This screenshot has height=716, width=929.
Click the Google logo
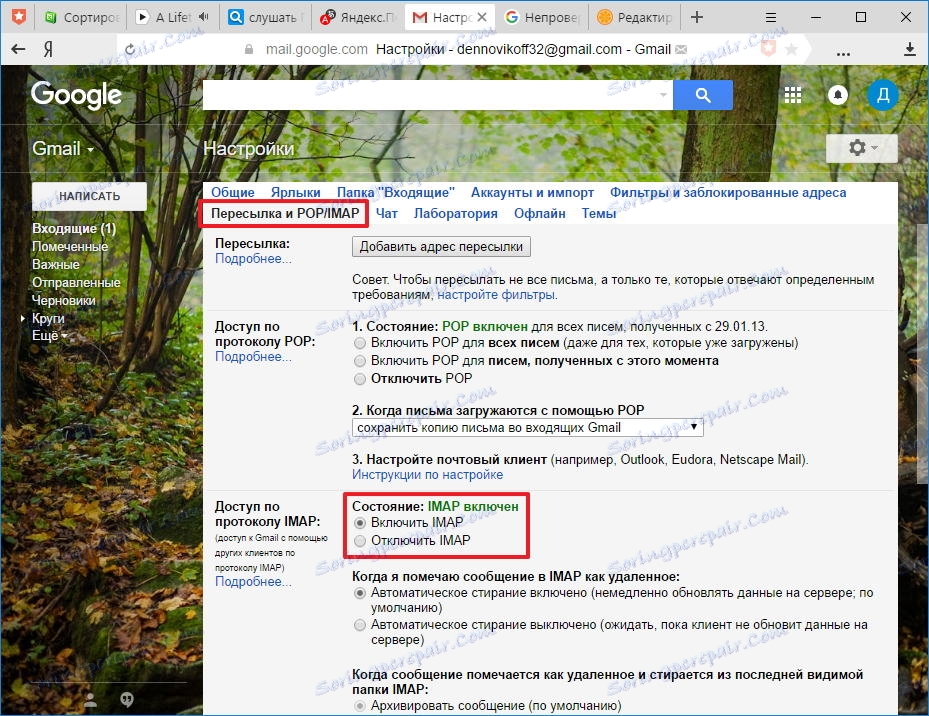(x=76, y=95)
